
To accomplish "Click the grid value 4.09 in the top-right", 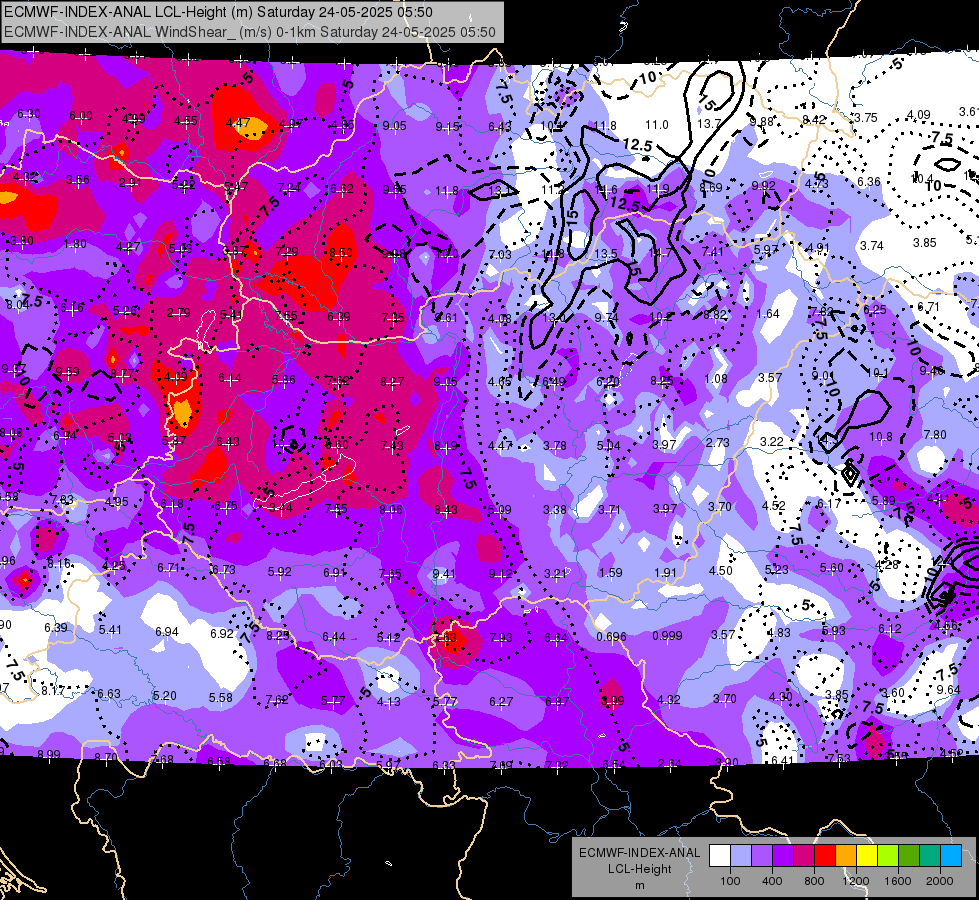I will point(918,115).
